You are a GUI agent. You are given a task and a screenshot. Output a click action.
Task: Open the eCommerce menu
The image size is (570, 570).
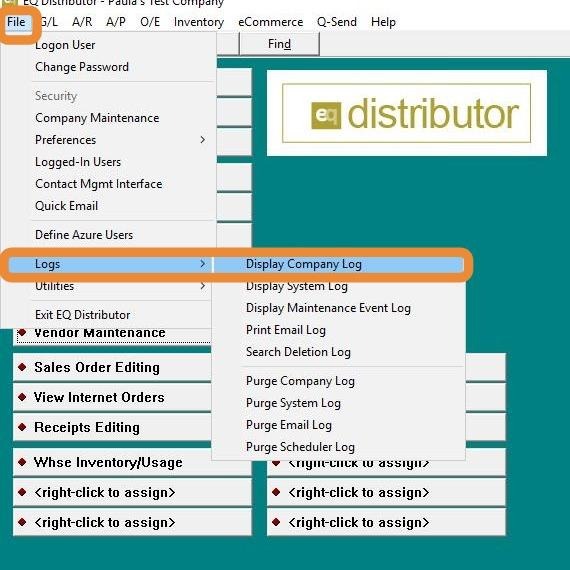(x=270, y=22)
